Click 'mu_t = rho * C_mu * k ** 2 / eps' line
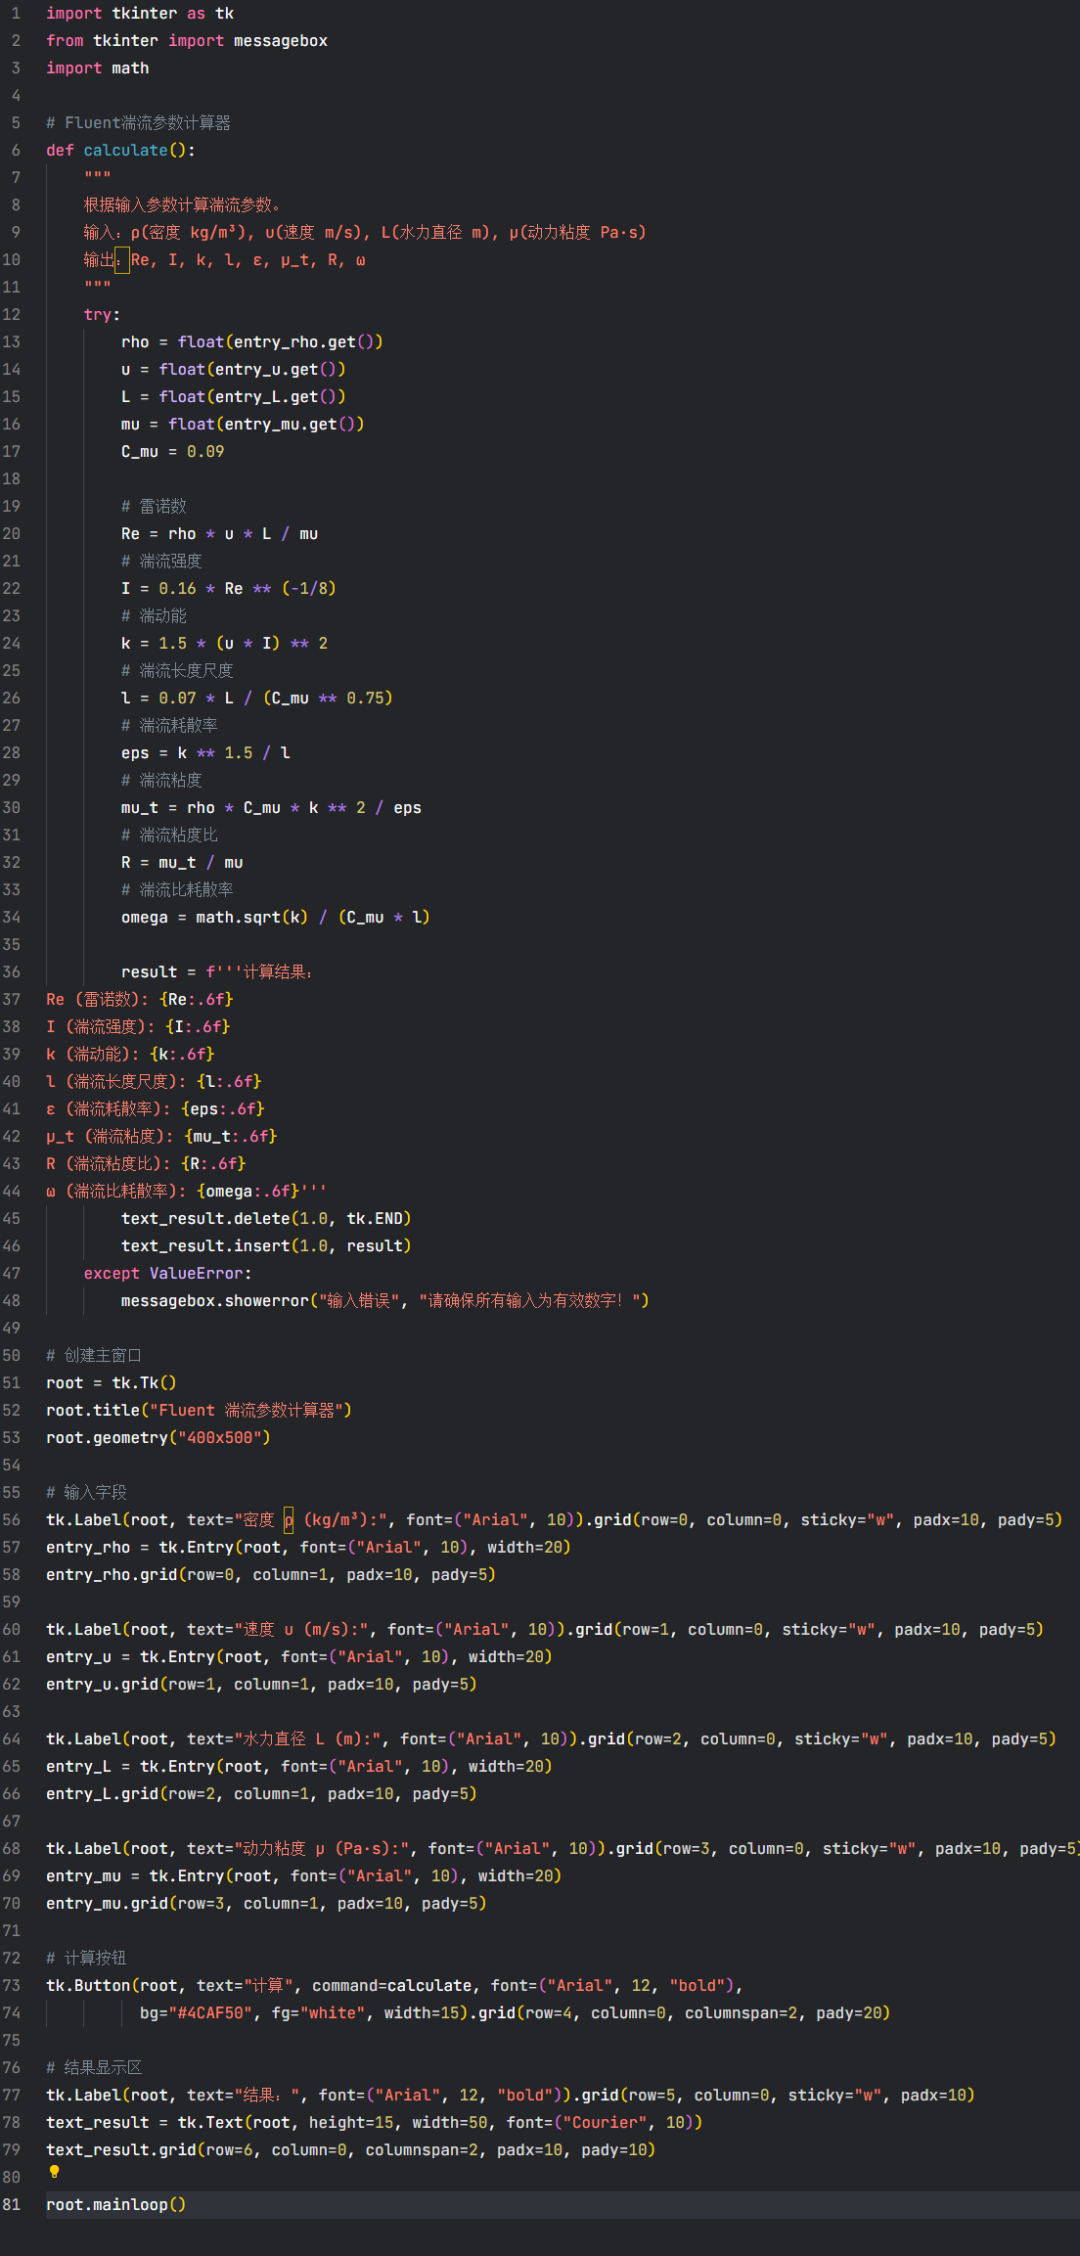The image size is (1080, 2256). 271,808
